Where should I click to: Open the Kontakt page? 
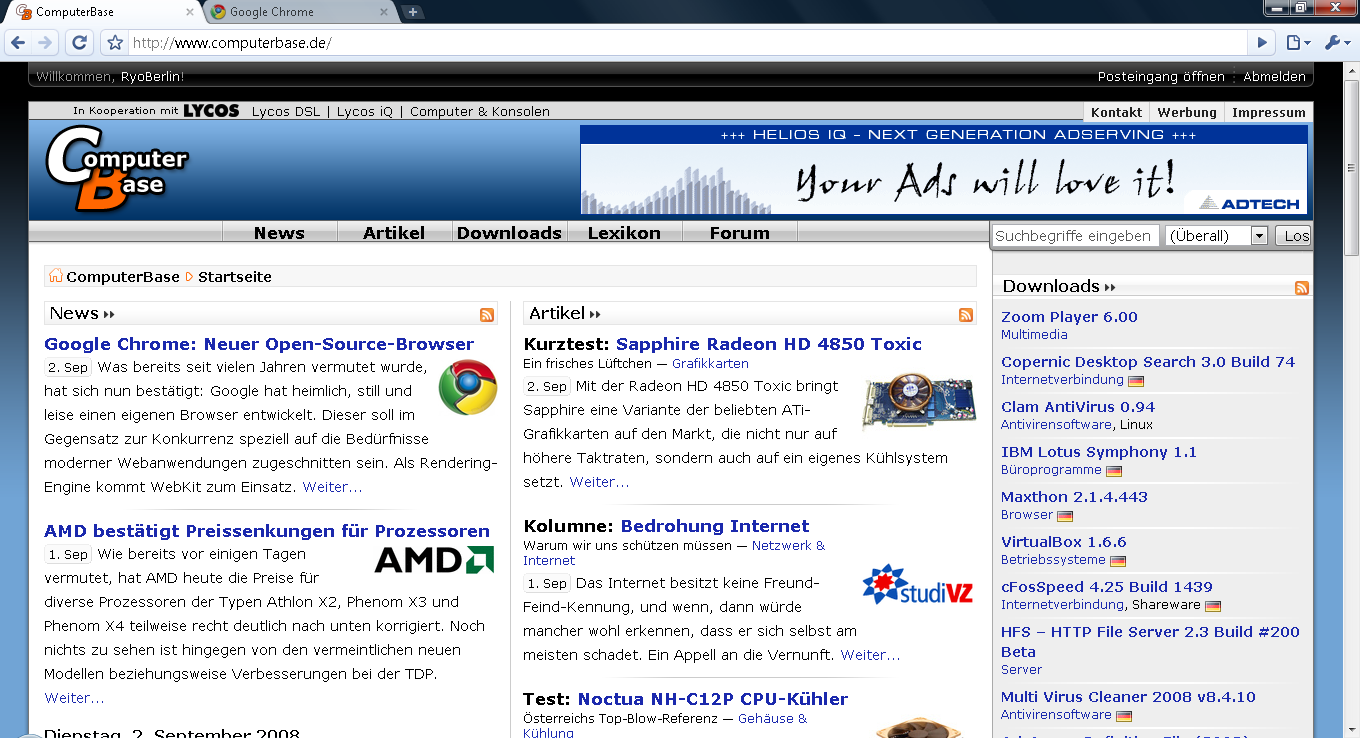coord(1116,112)
